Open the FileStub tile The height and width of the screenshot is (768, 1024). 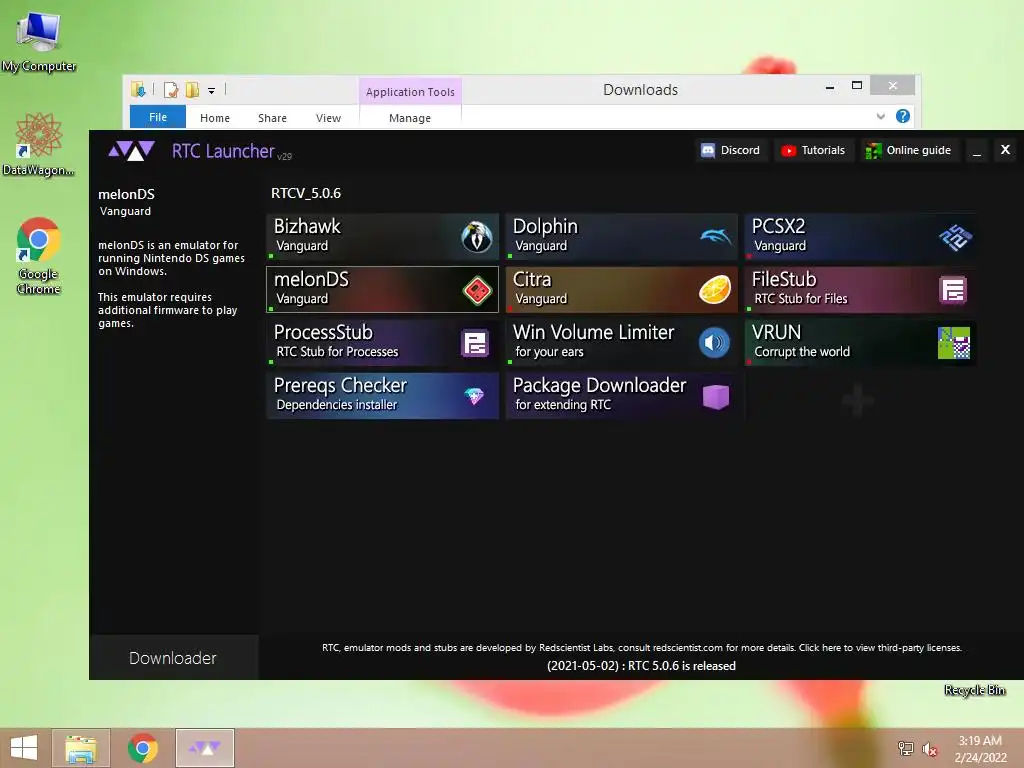[861, 289]
